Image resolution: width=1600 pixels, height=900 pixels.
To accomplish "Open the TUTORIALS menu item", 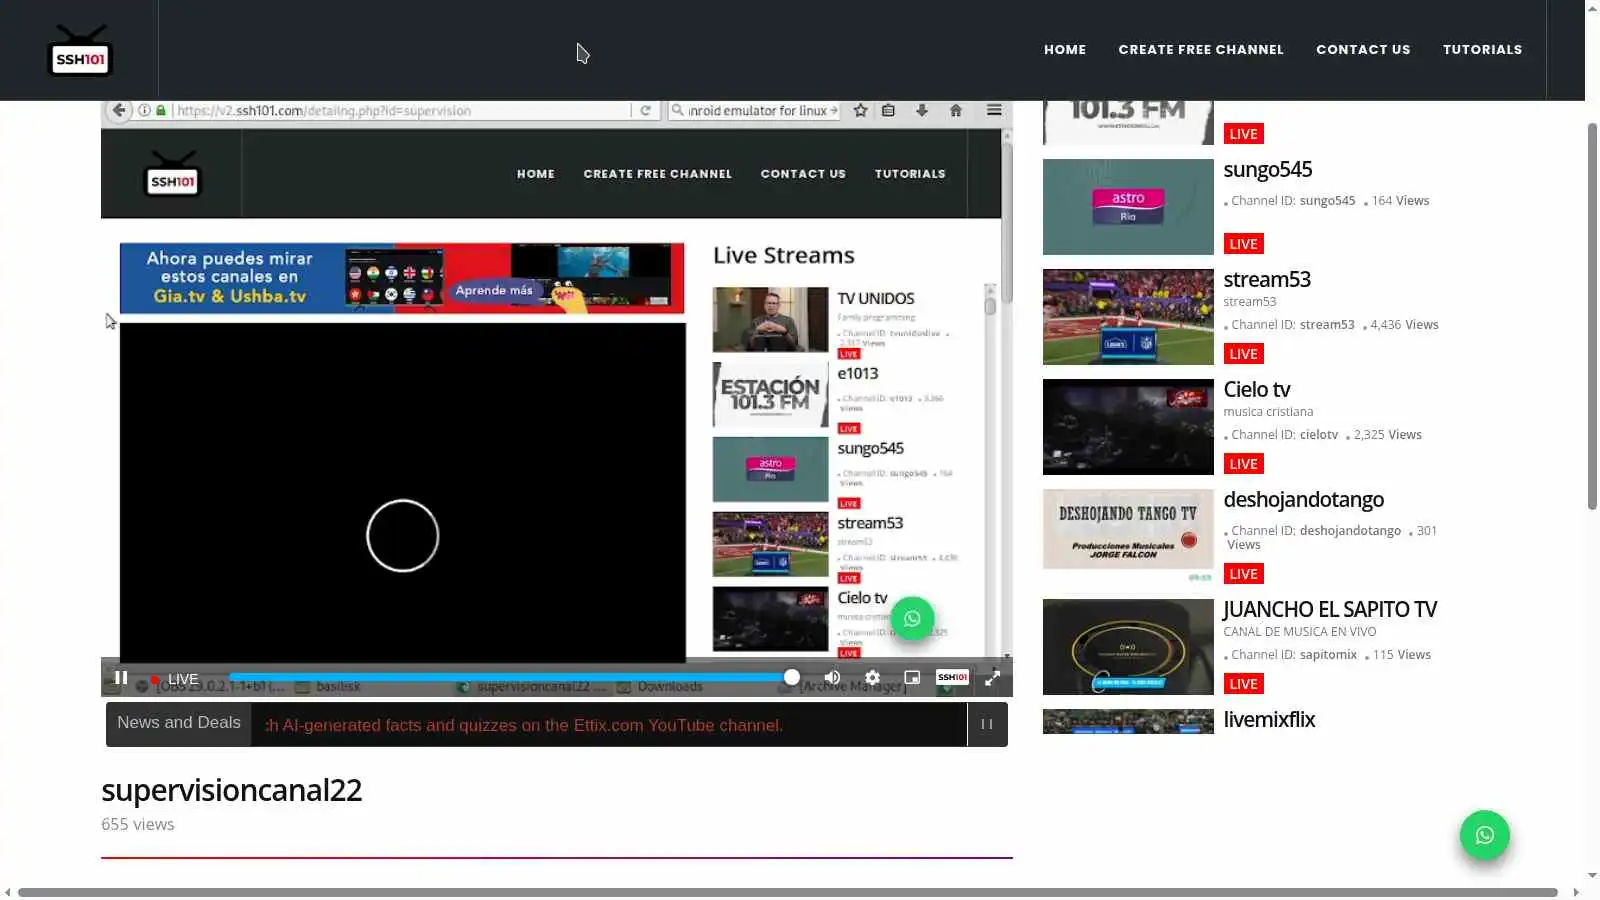I will point(1482,50).
